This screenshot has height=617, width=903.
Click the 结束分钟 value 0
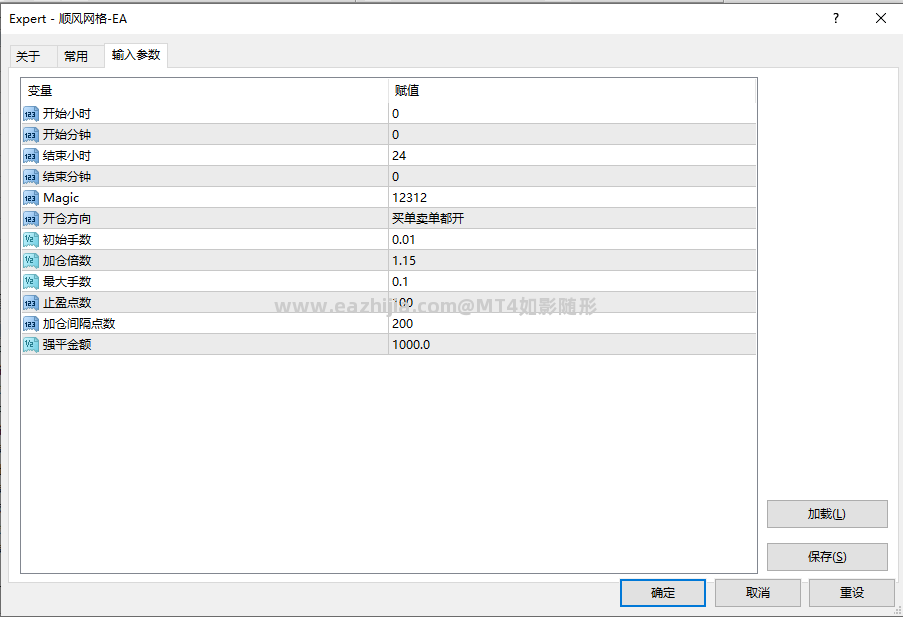click(x=396, y=177)
